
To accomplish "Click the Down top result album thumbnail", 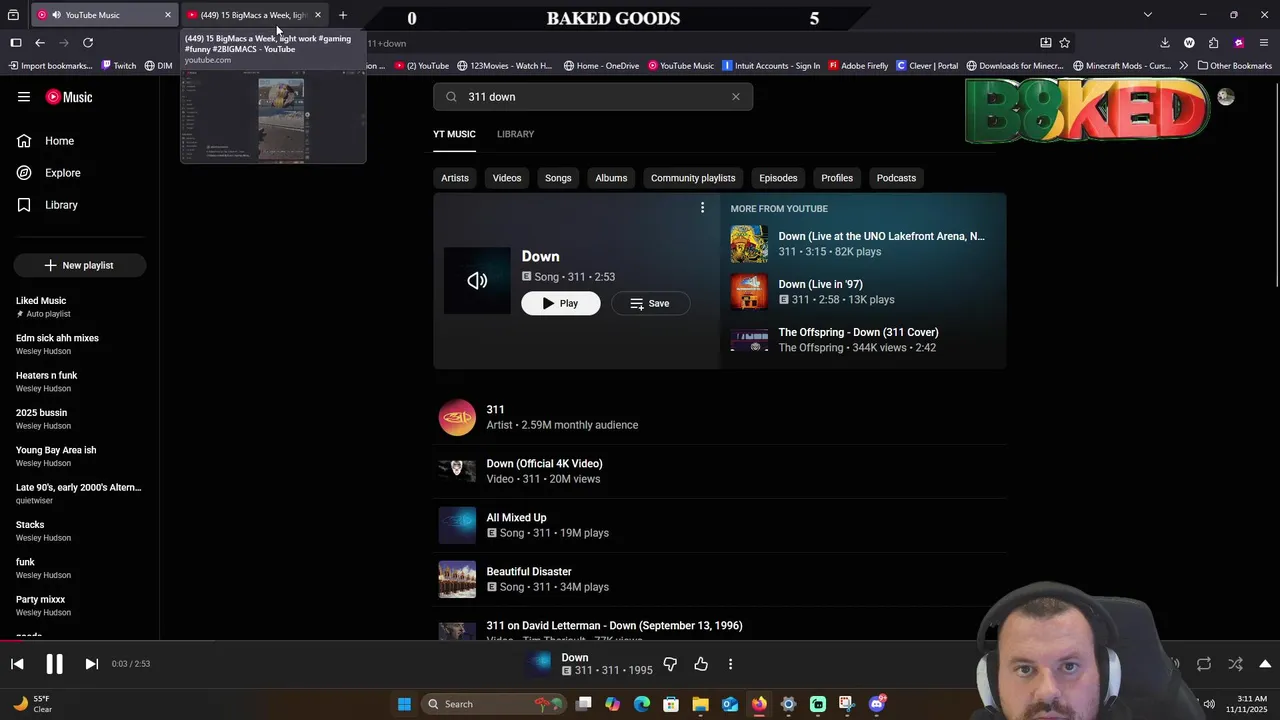I will (x=477, y=281).
